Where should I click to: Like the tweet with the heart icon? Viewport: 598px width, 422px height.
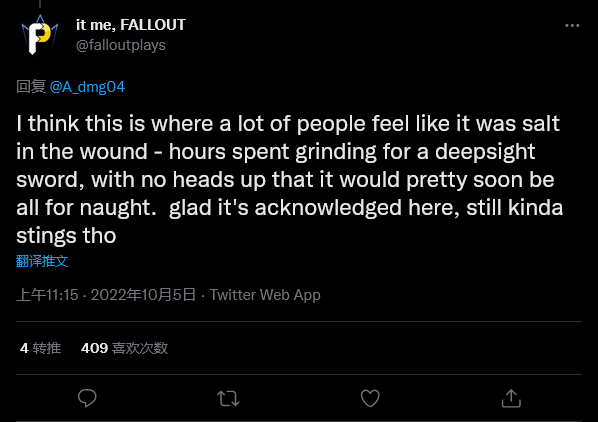click(370, 398)
